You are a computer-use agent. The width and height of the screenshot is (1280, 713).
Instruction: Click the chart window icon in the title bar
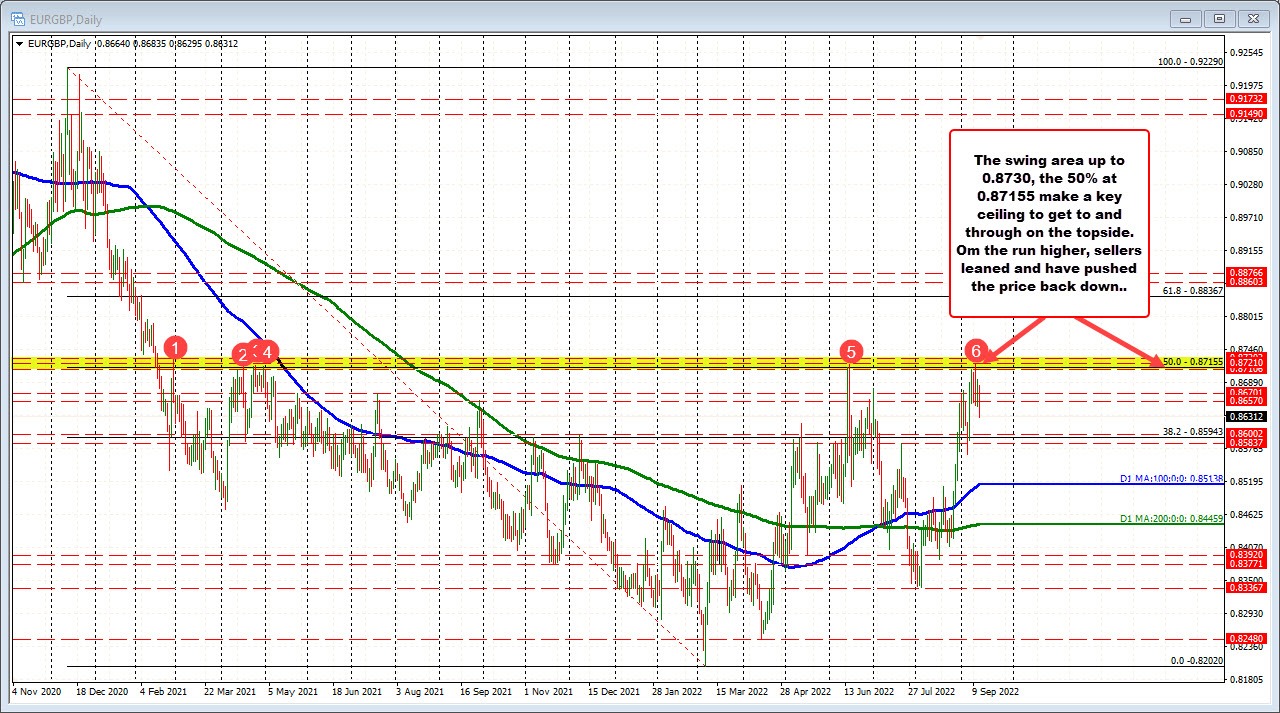18,17
